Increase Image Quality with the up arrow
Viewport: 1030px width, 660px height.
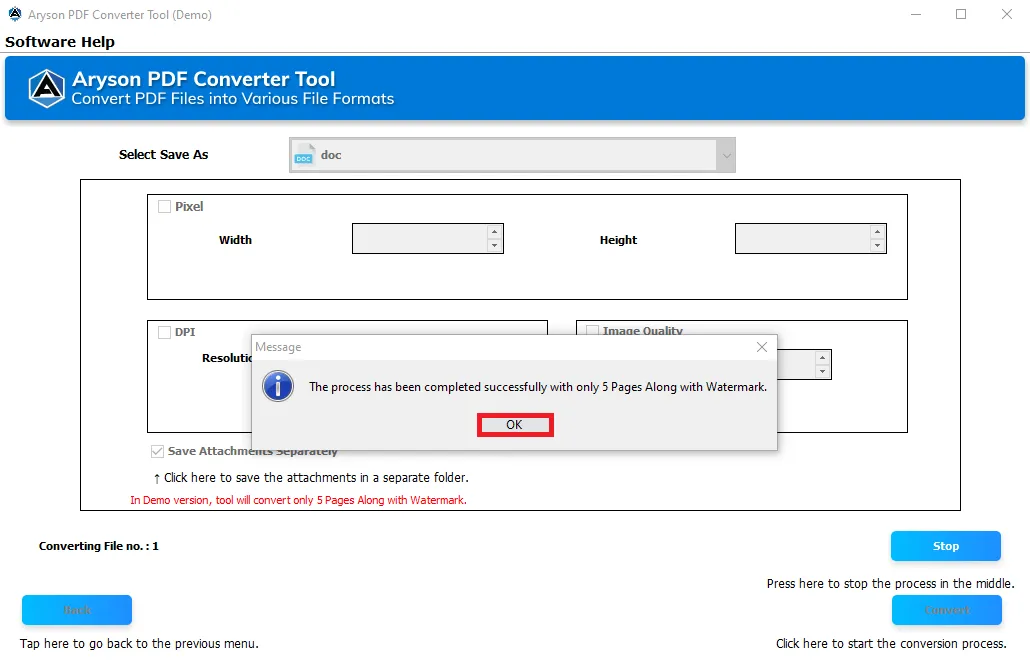(822, 358)
